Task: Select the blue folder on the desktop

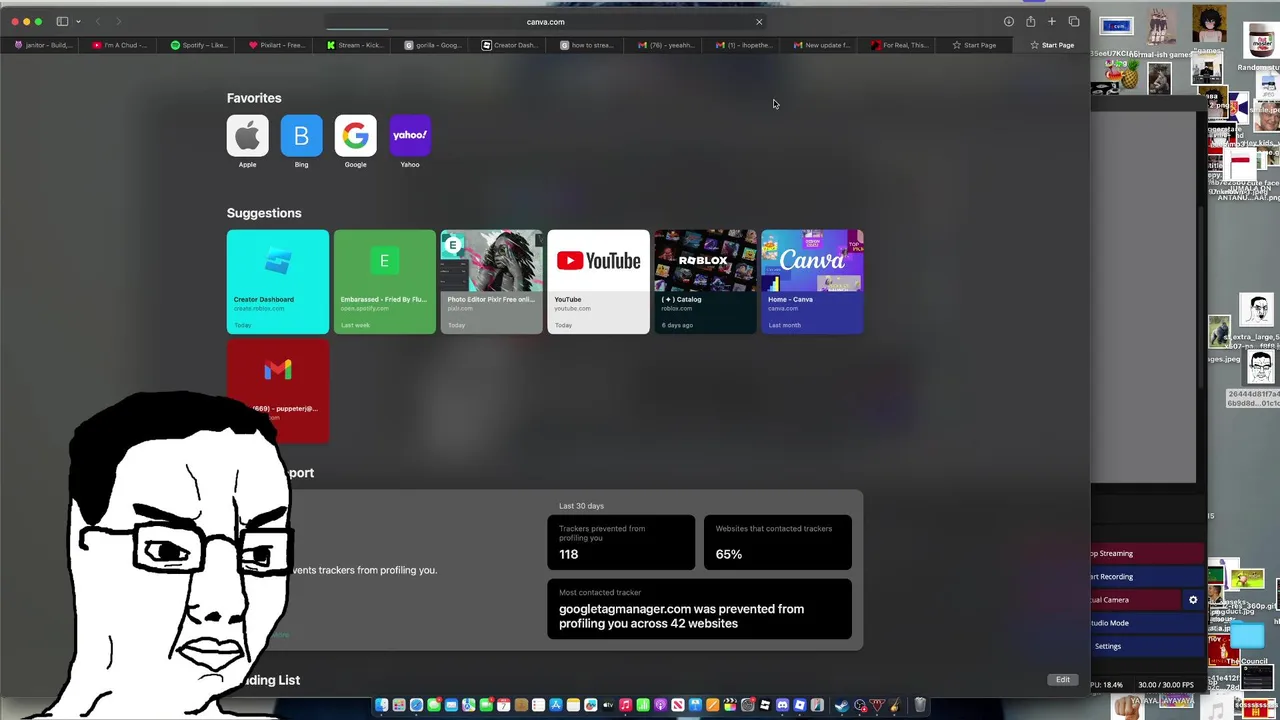Action: (x=1247, y=636)
